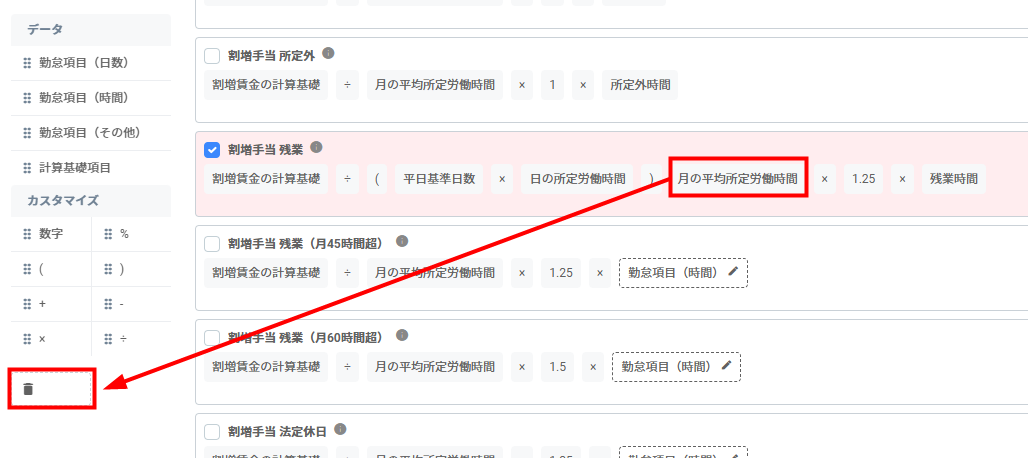Click info icon beside 割増手当 残業(月45時間超)
The height and width of the screenshot is (458, 1028).
coord(403,241)
